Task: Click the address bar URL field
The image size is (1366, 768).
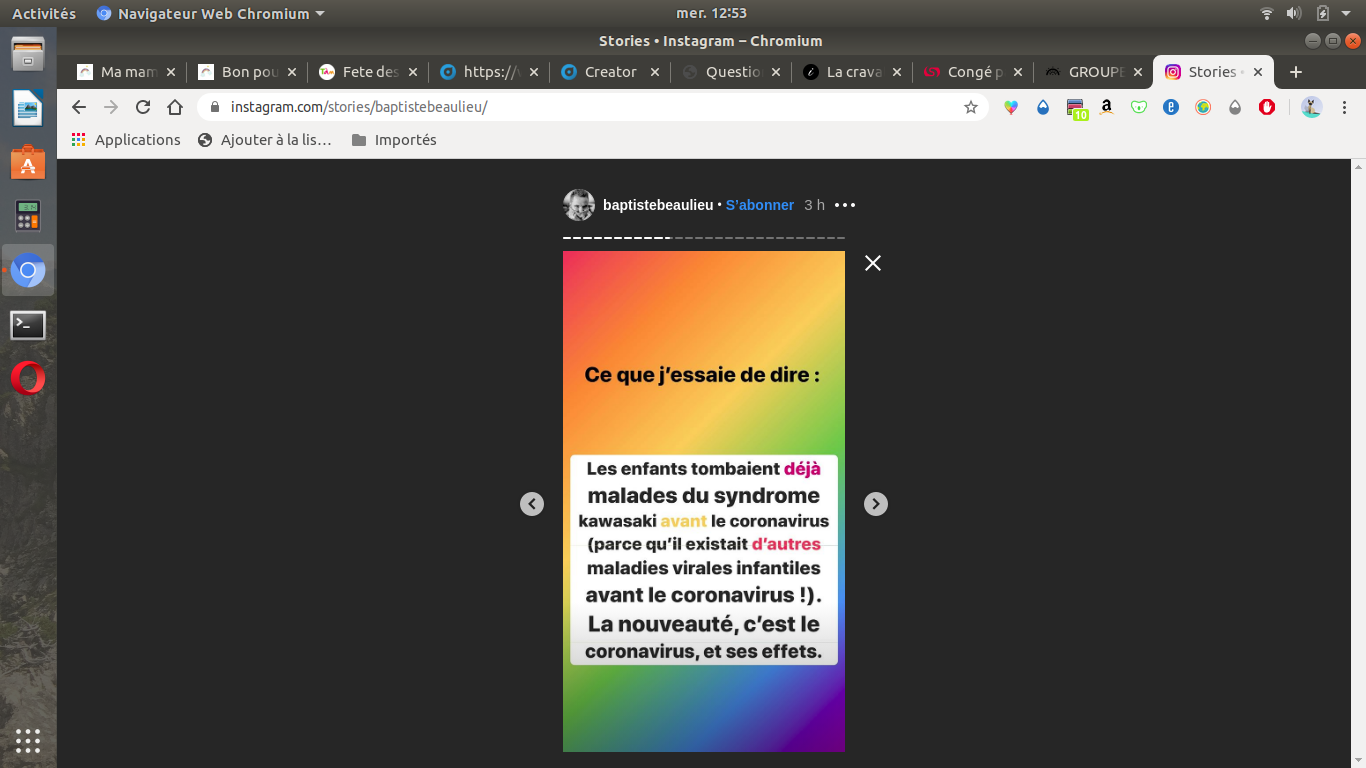Action: 580,107
